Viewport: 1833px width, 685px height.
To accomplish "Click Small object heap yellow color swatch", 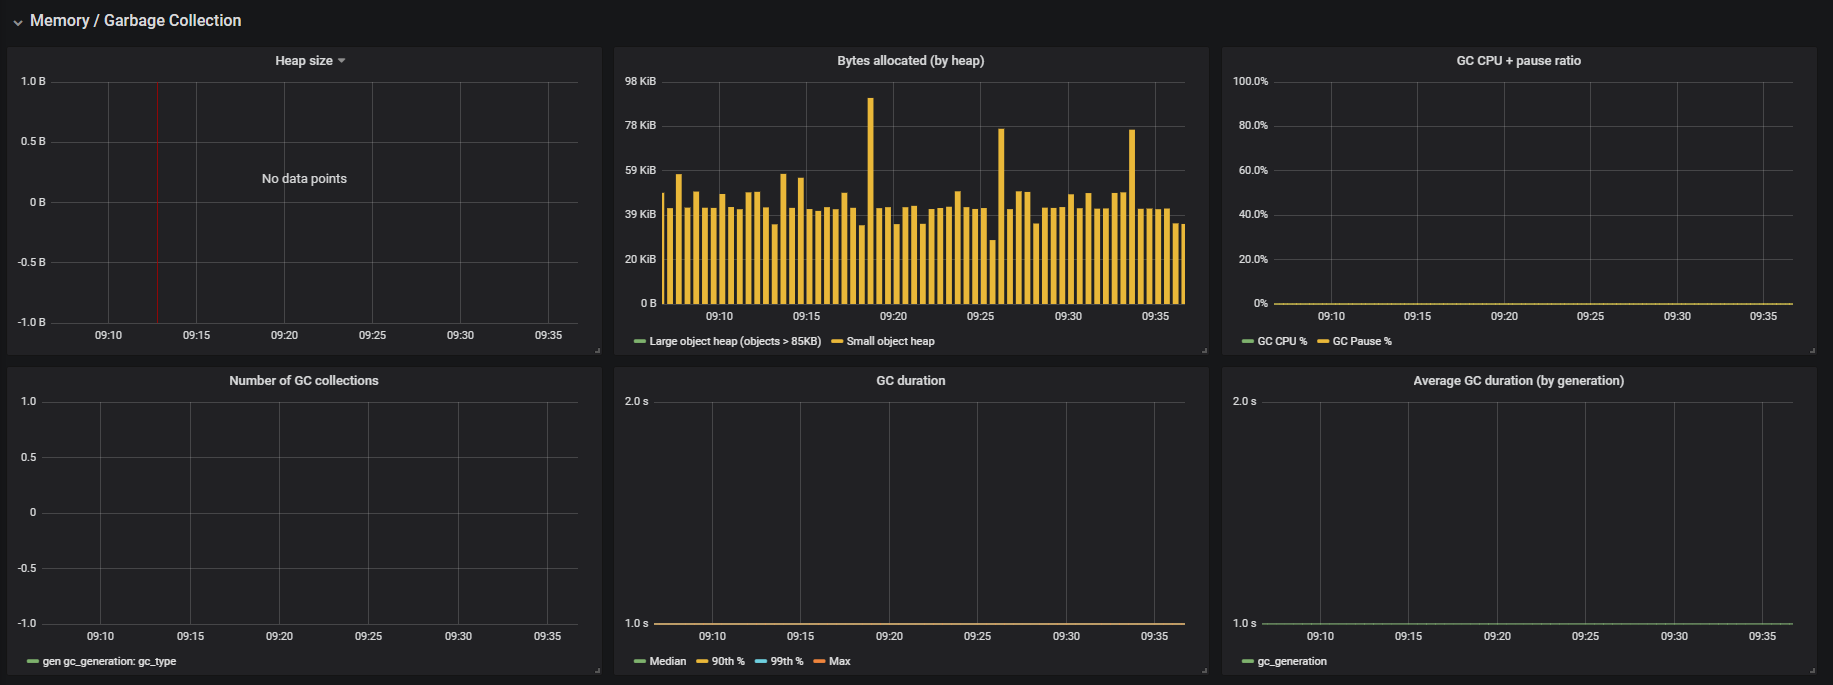I will coord(837,342).
